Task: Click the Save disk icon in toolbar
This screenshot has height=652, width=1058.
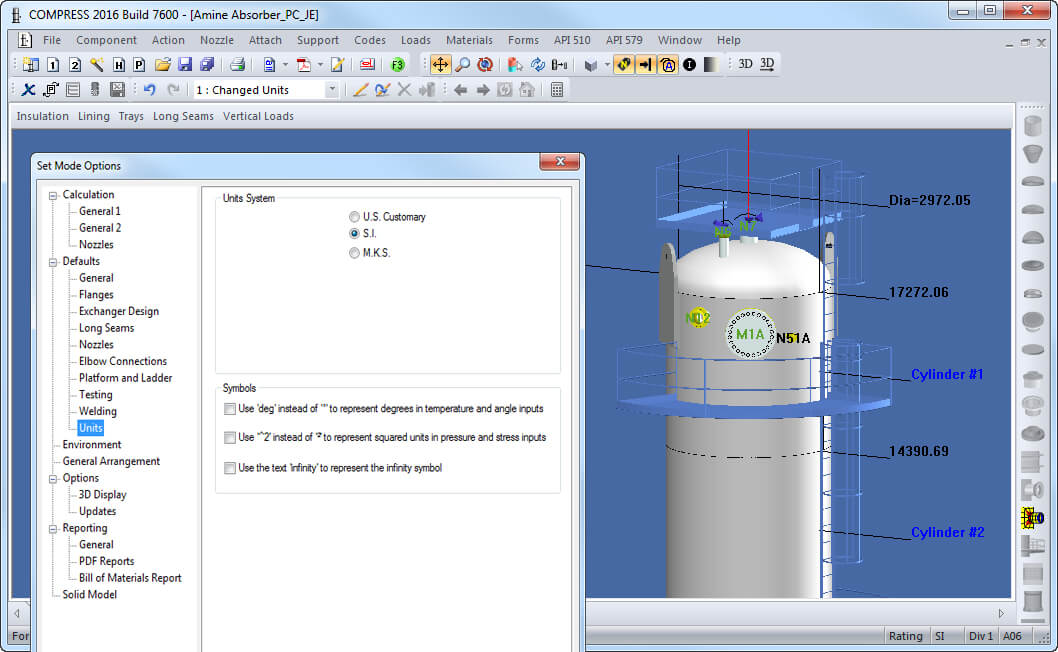Action: (x=185, y=65)
